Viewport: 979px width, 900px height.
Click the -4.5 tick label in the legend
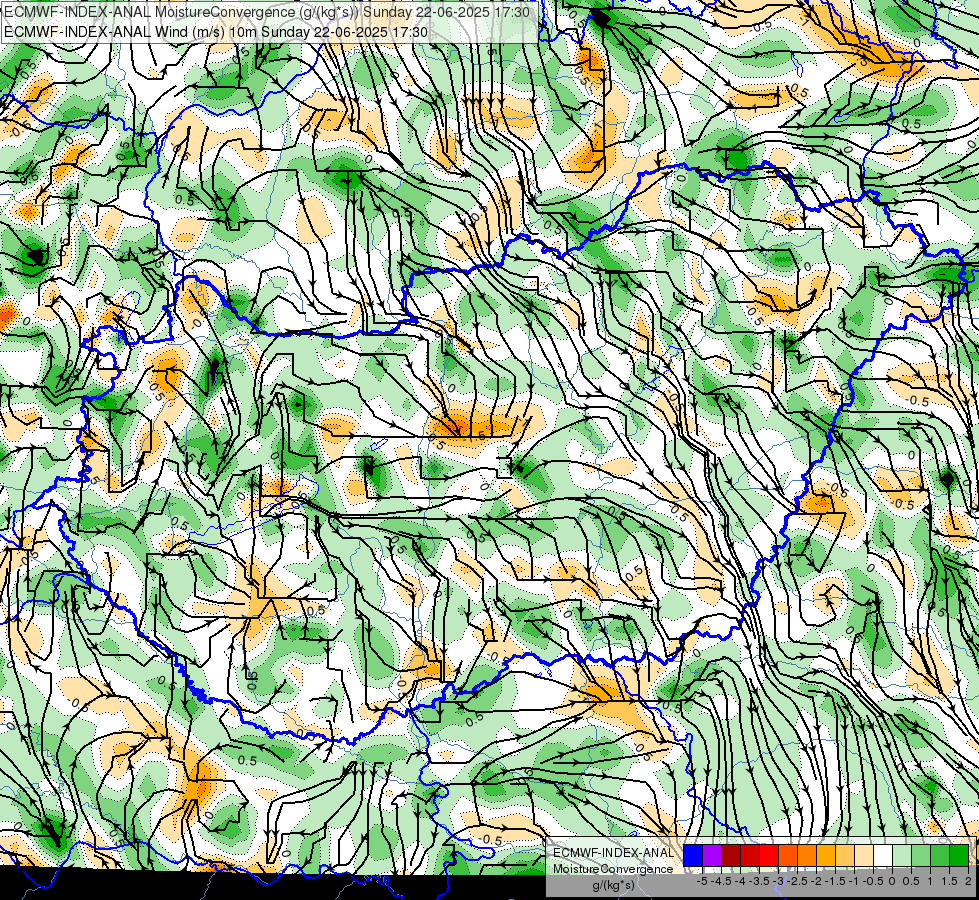721,881
